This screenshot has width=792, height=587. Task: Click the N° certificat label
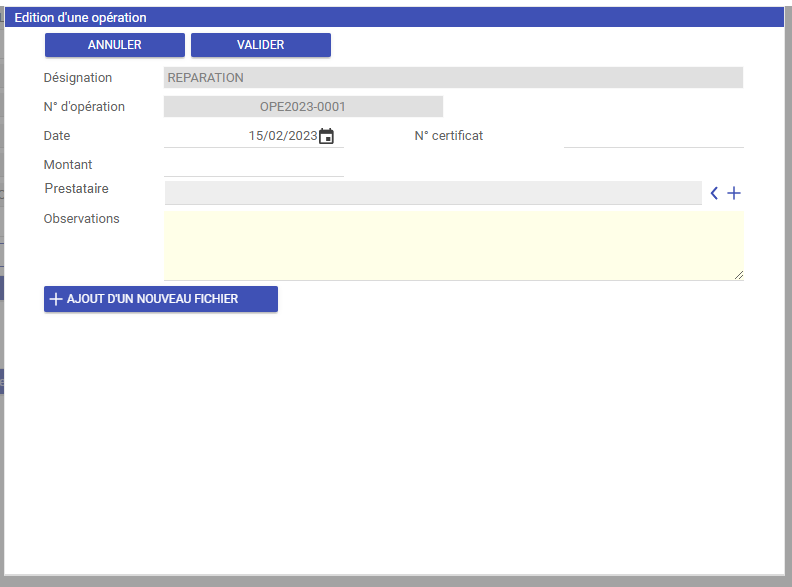(x=449, y=136)
